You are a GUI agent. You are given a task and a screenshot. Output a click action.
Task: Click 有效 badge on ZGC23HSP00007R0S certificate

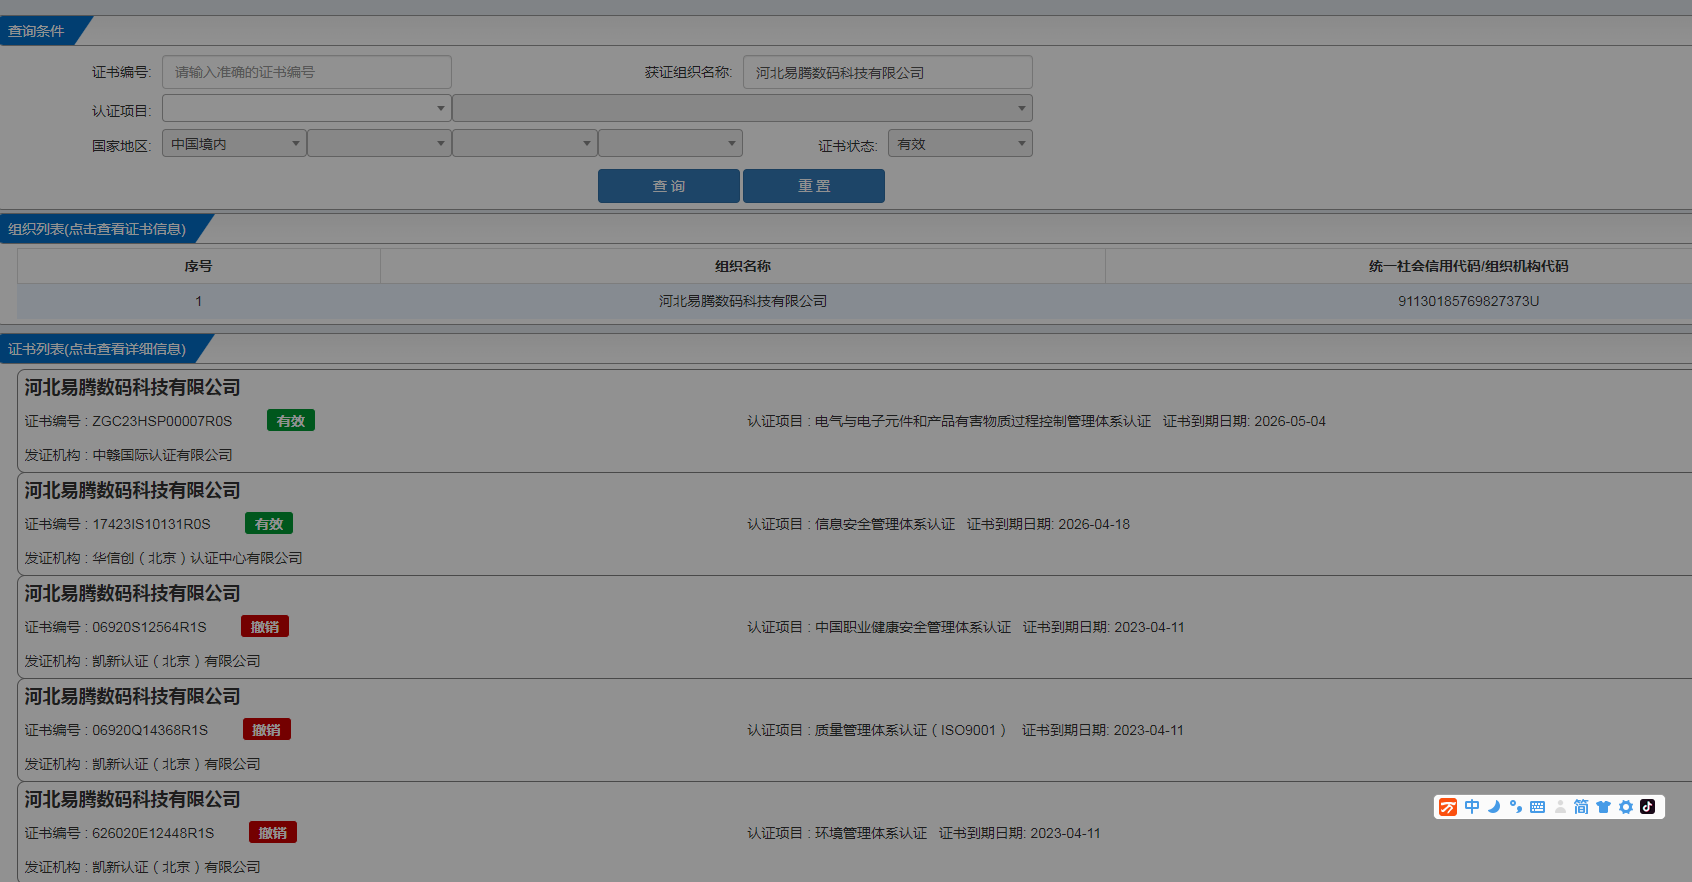pos(291,421)
